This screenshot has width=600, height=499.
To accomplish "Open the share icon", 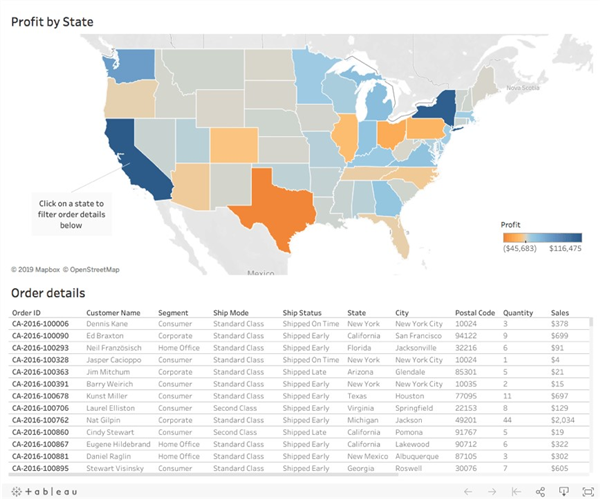I will click(x=540, y=492).
